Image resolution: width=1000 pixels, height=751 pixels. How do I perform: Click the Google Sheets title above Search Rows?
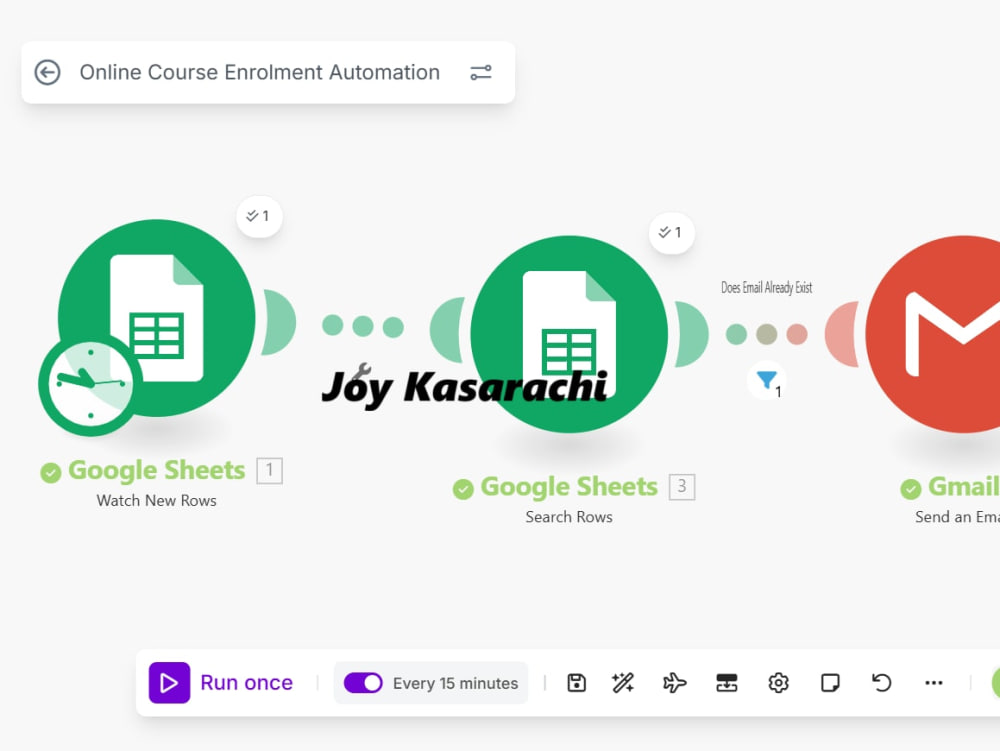[x=569, y=487]
